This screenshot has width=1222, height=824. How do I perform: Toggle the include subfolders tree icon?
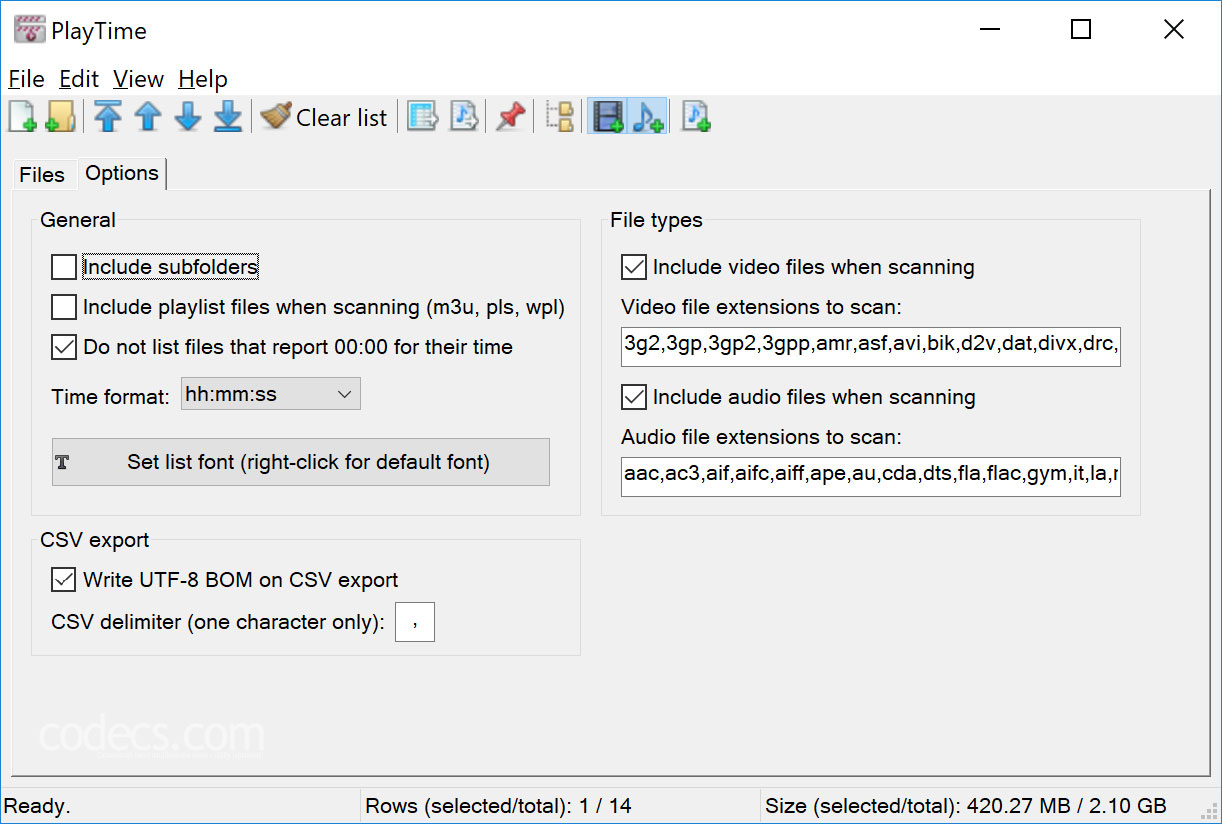coord(561,117)
